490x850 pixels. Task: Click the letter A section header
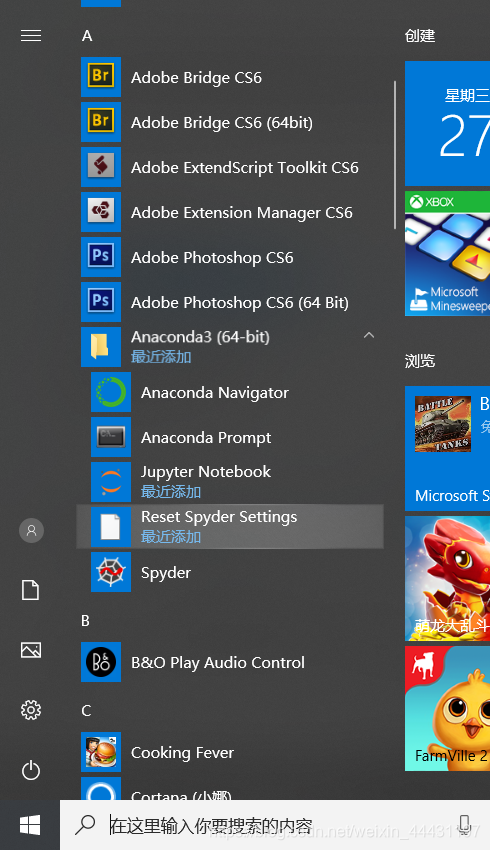click(87, 36)
